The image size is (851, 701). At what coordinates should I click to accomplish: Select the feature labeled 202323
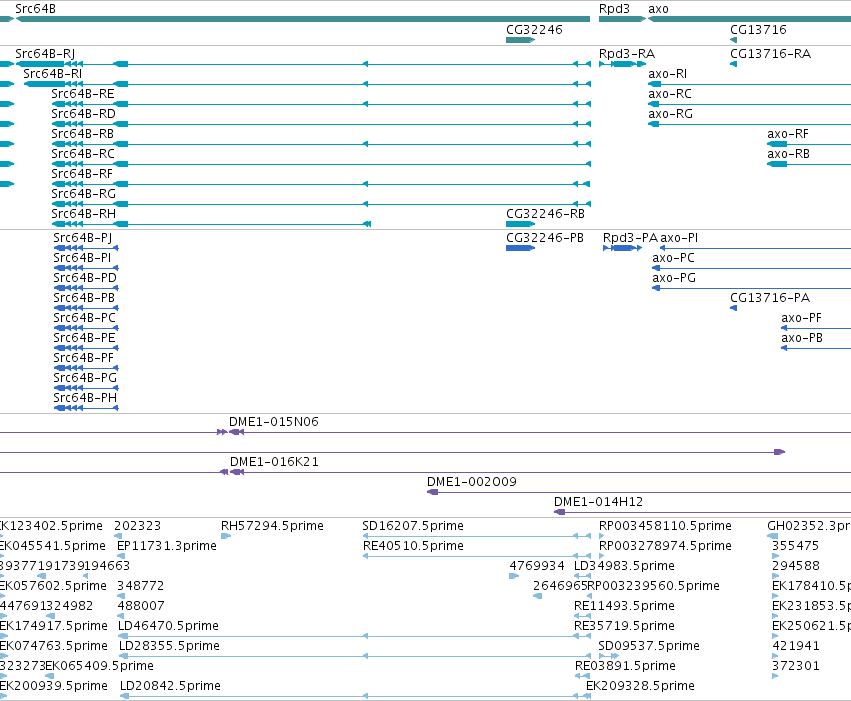coord(137,526)
